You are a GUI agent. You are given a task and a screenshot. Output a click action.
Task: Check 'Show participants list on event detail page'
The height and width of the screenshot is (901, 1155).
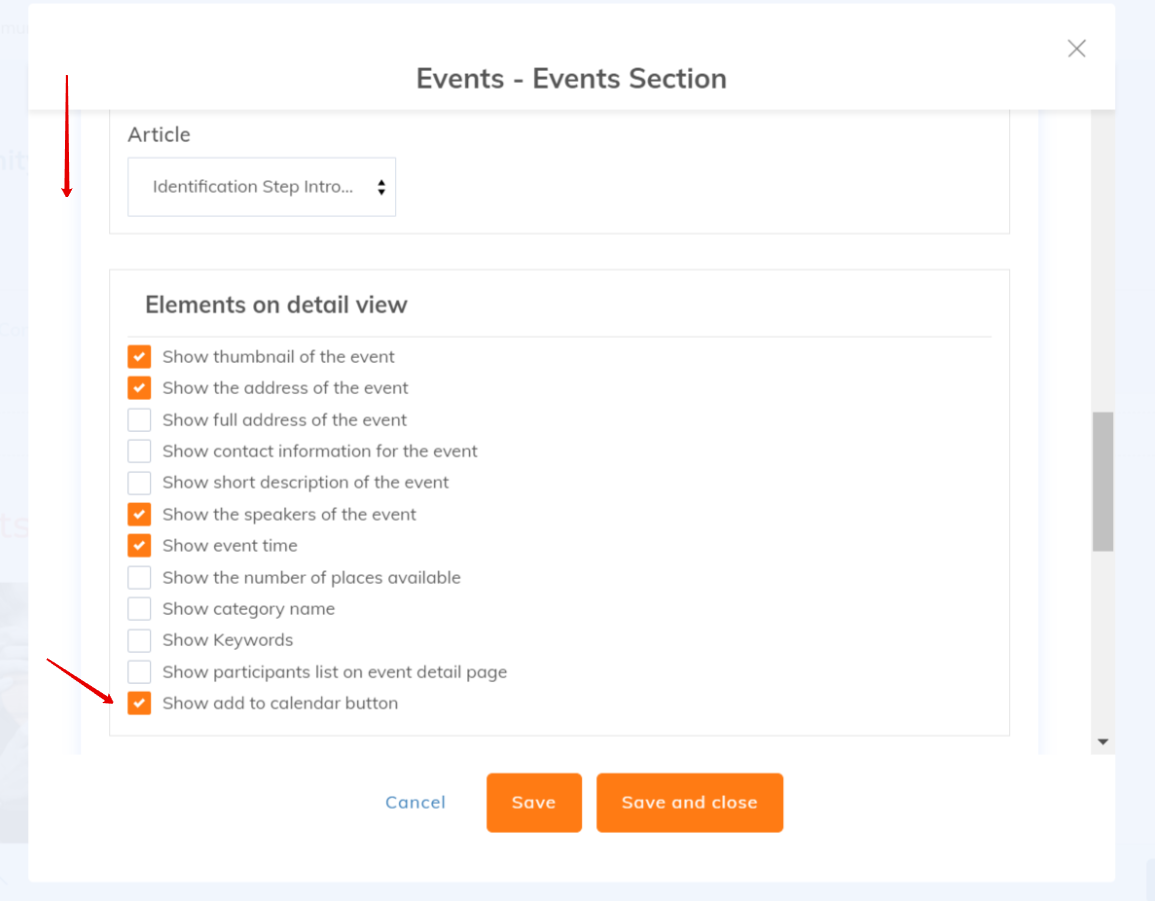138,671
